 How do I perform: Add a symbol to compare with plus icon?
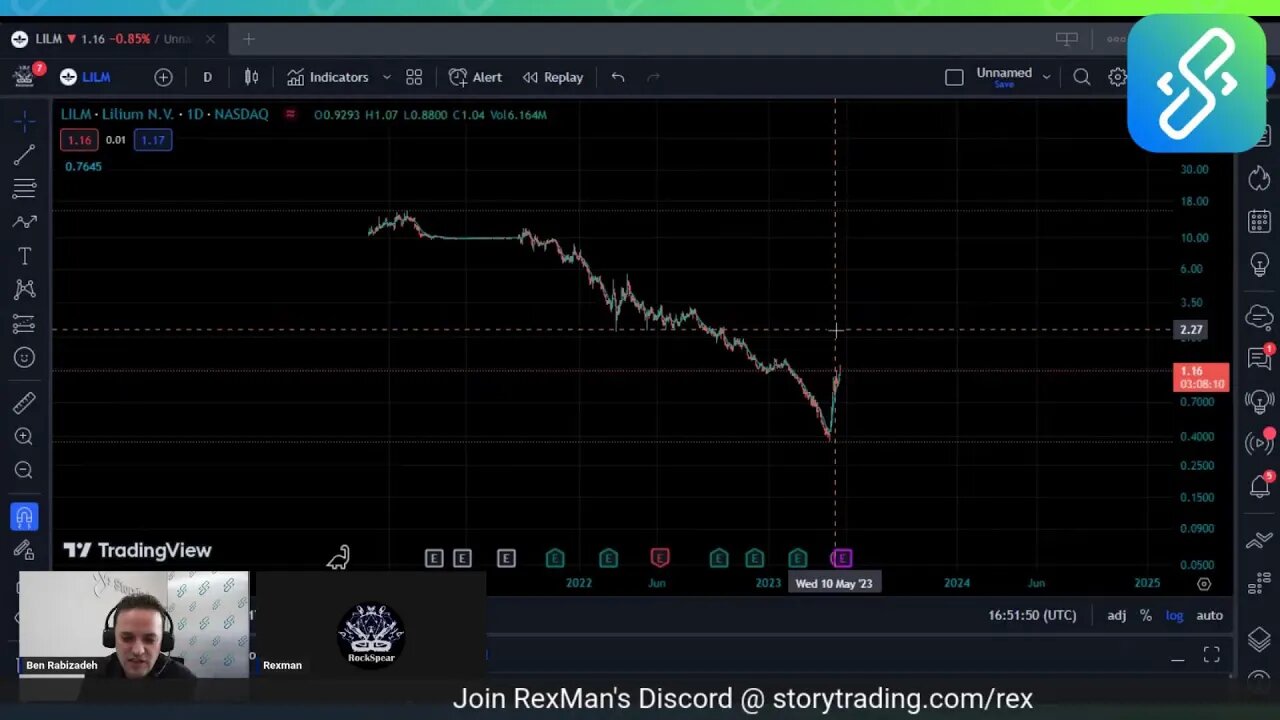(163, 77)
